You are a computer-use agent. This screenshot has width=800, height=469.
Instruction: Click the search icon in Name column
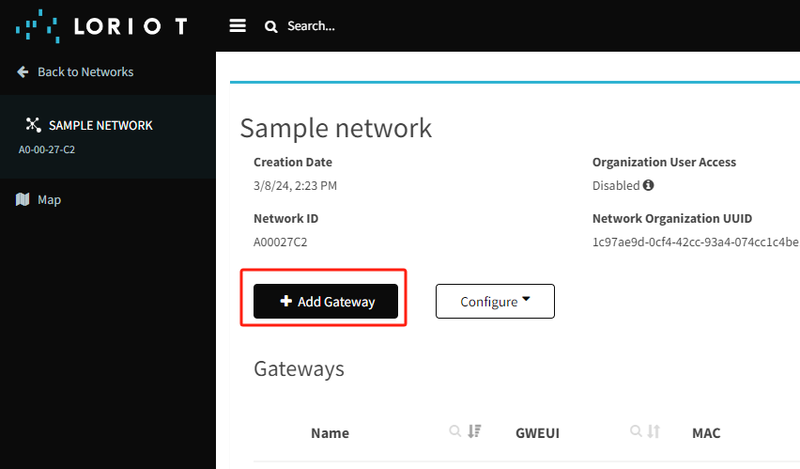[x=455, y=432]
